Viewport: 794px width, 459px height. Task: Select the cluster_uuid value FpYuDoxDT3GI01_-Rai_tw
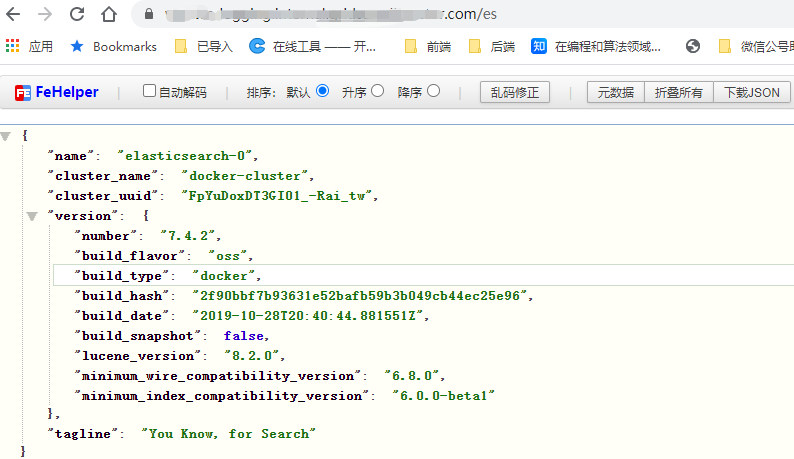[x=276, y=196]
